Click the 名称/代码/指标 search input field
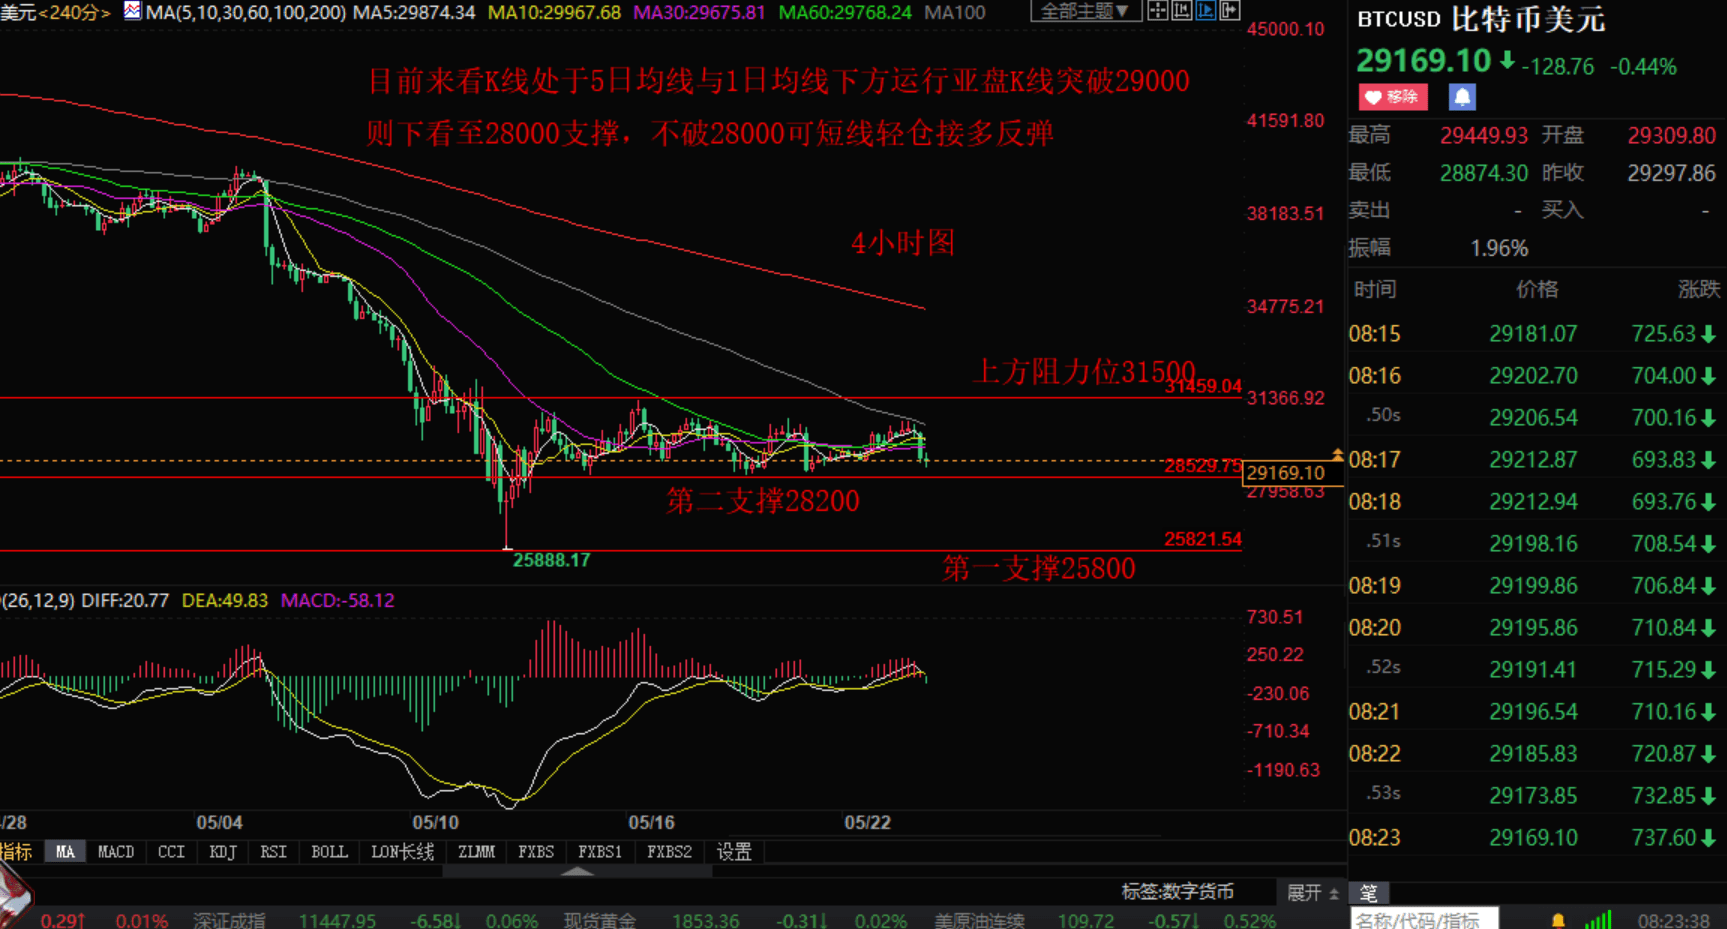 [x=1425, y=918]
